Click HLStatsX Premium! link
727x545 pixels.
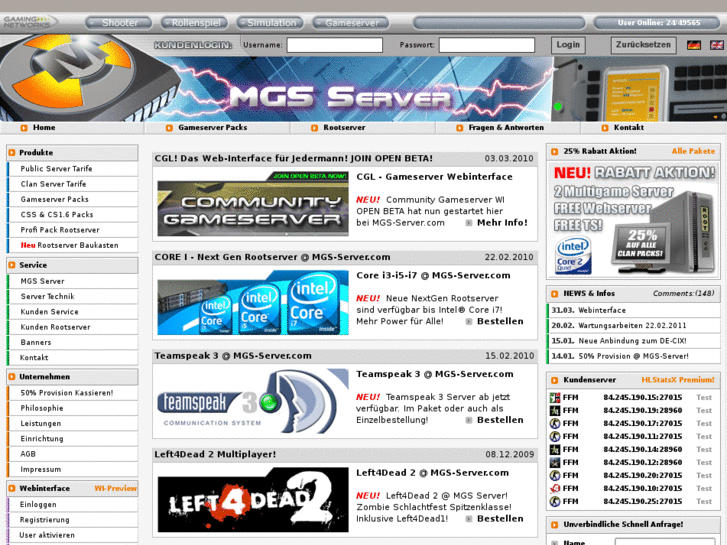(x=678, y=380)
